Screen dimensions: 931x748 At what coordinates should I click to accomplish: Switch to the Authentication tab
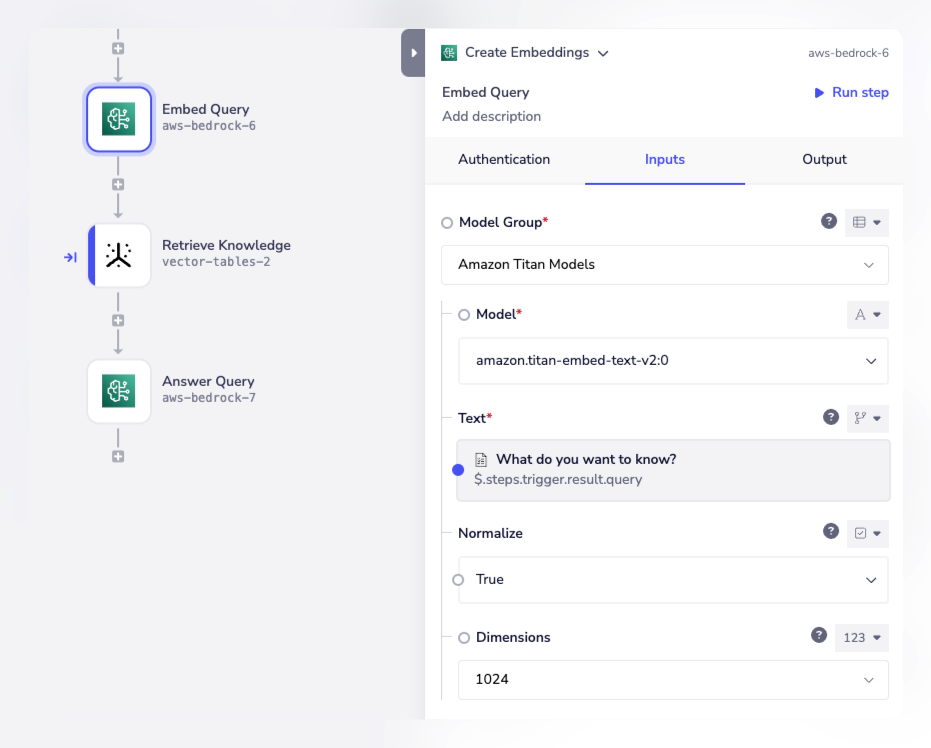504,160
